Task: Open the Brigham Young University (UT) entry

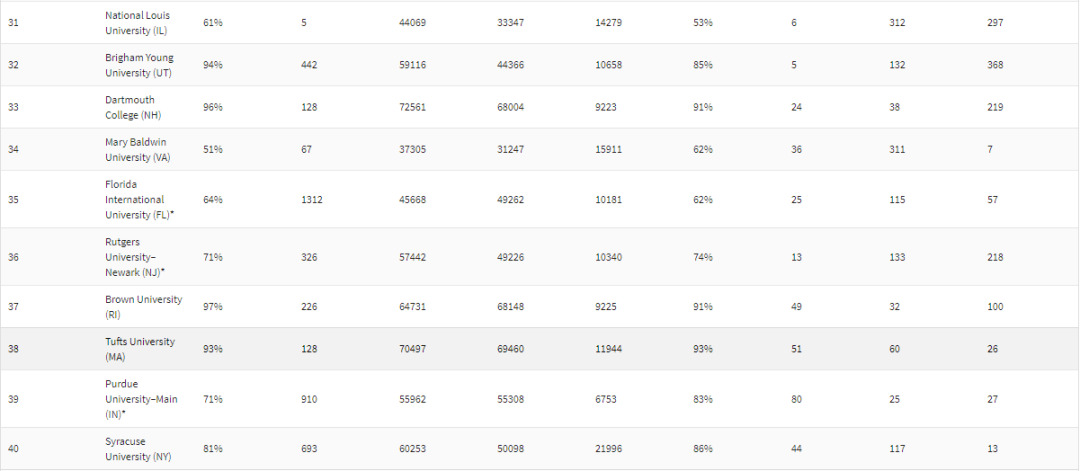Action: coord(139,65)
